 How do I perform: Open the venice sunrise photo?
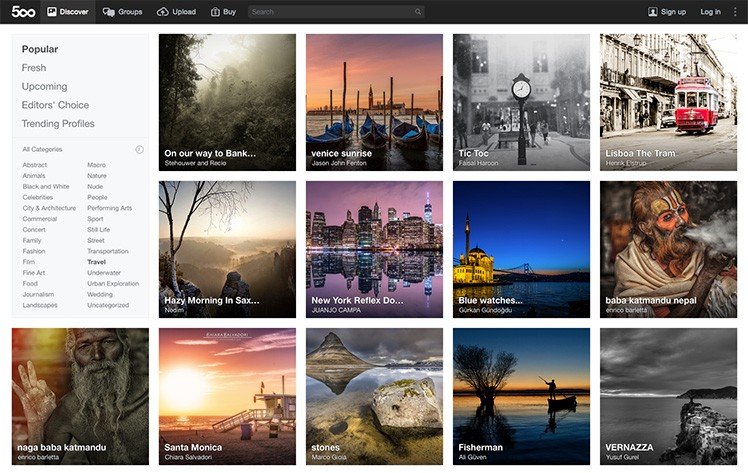pos(374,102)
